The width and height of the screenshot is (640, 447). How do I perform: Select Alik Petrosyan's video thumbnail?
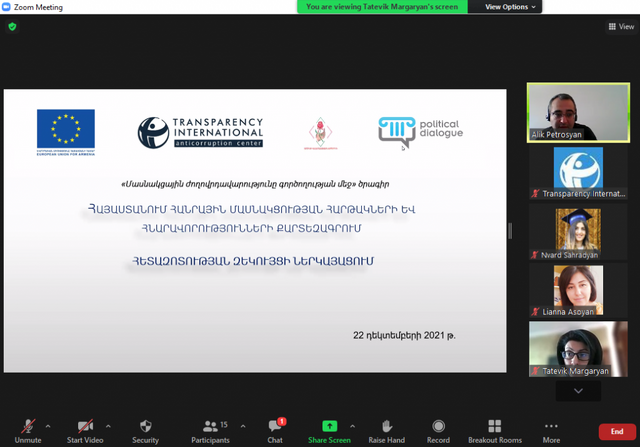tap(578, 111)
